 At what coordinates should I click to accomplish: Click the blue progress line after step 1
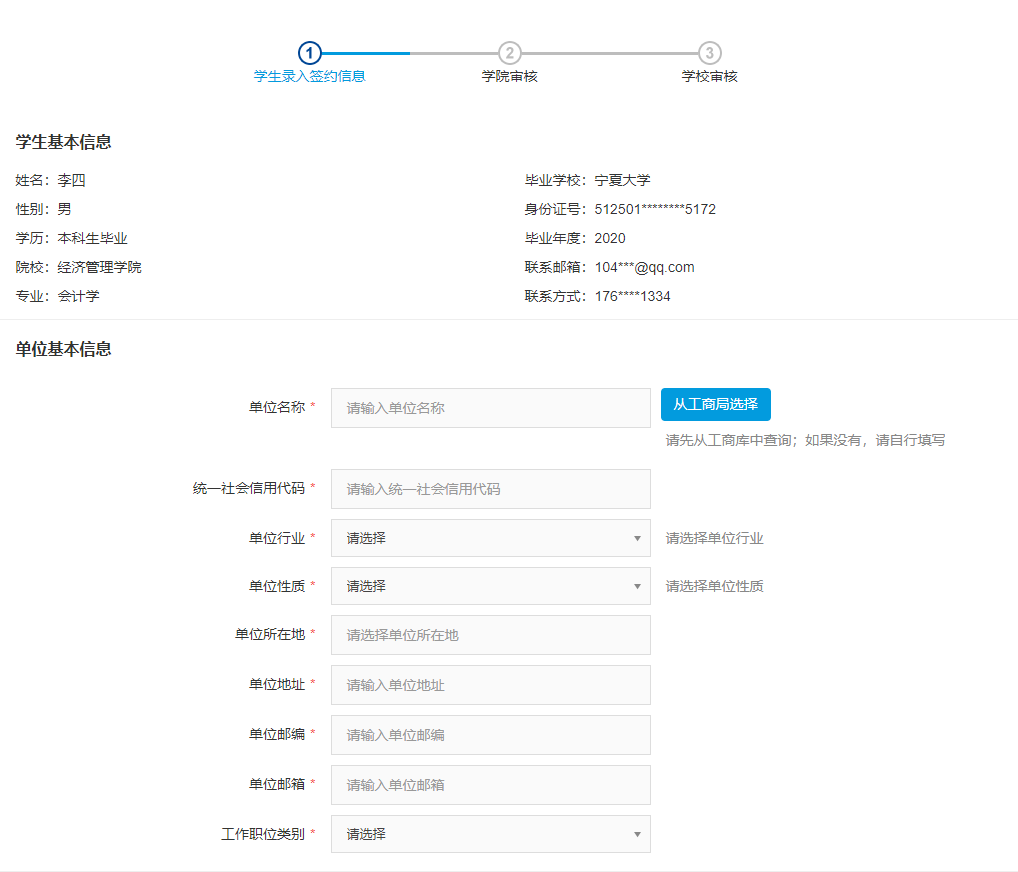click(366, 53)
